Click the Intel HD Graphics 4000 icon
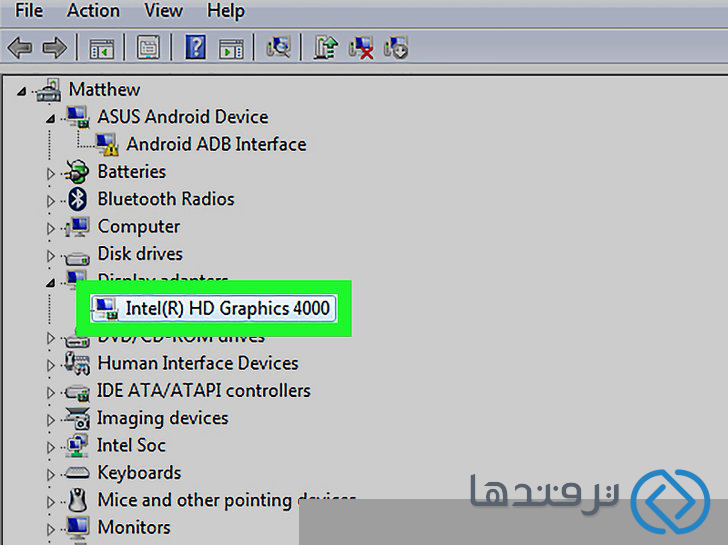This screenshot has height=545, width=728. 106,308
